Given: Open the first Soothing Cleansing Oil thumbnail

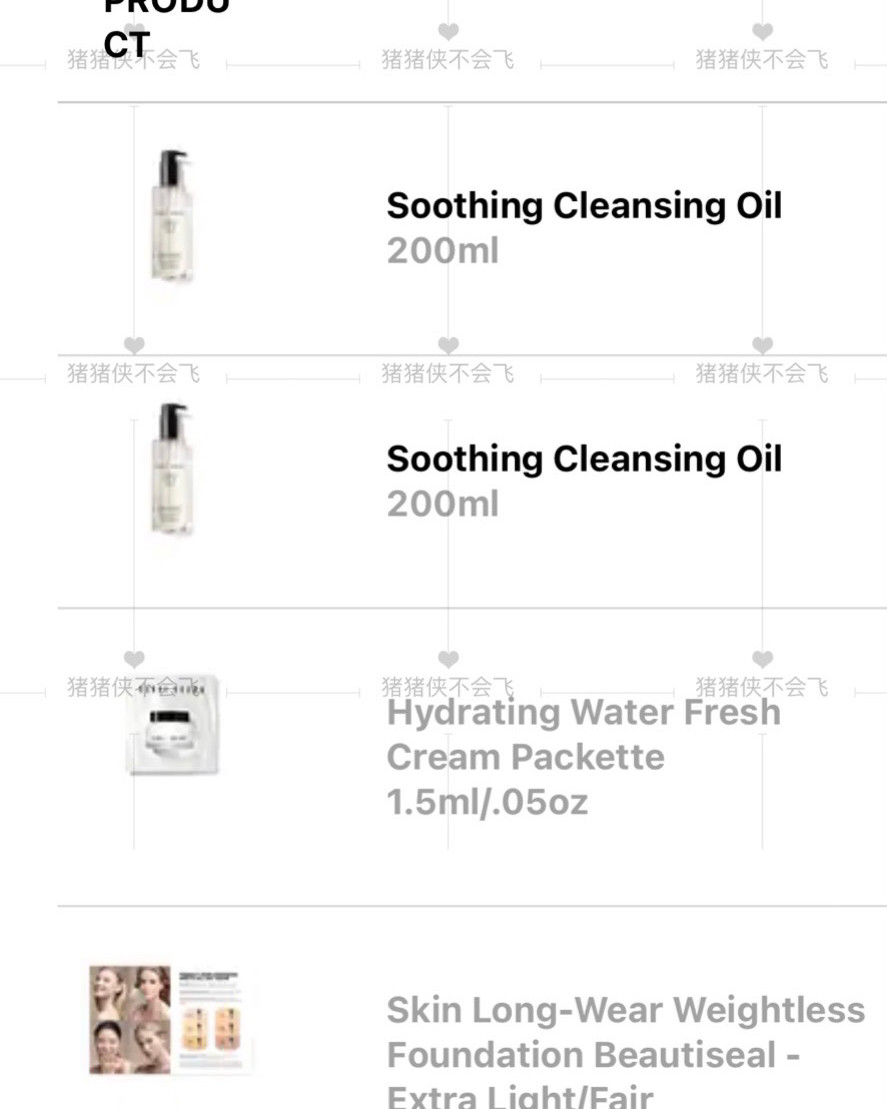Looking at the screenshot, I should coord(172,216).
